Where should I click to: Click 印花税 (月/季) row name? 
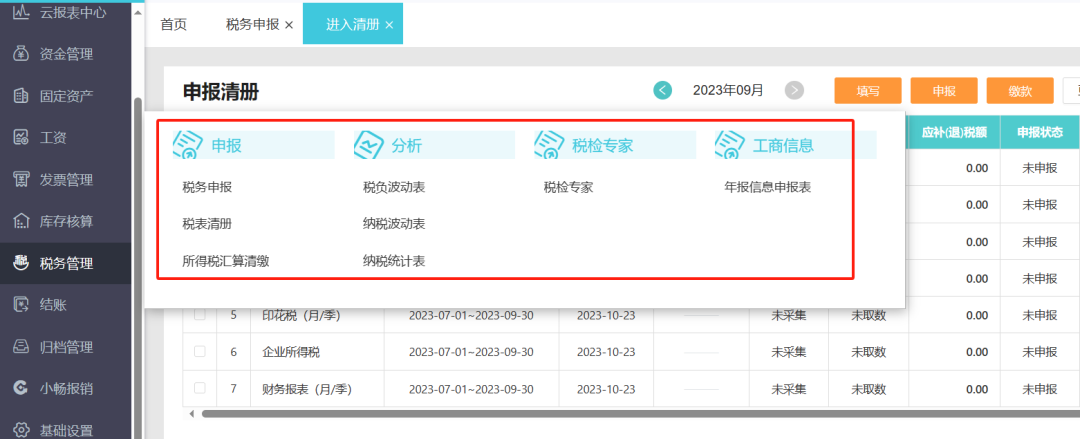click(302, 315)
